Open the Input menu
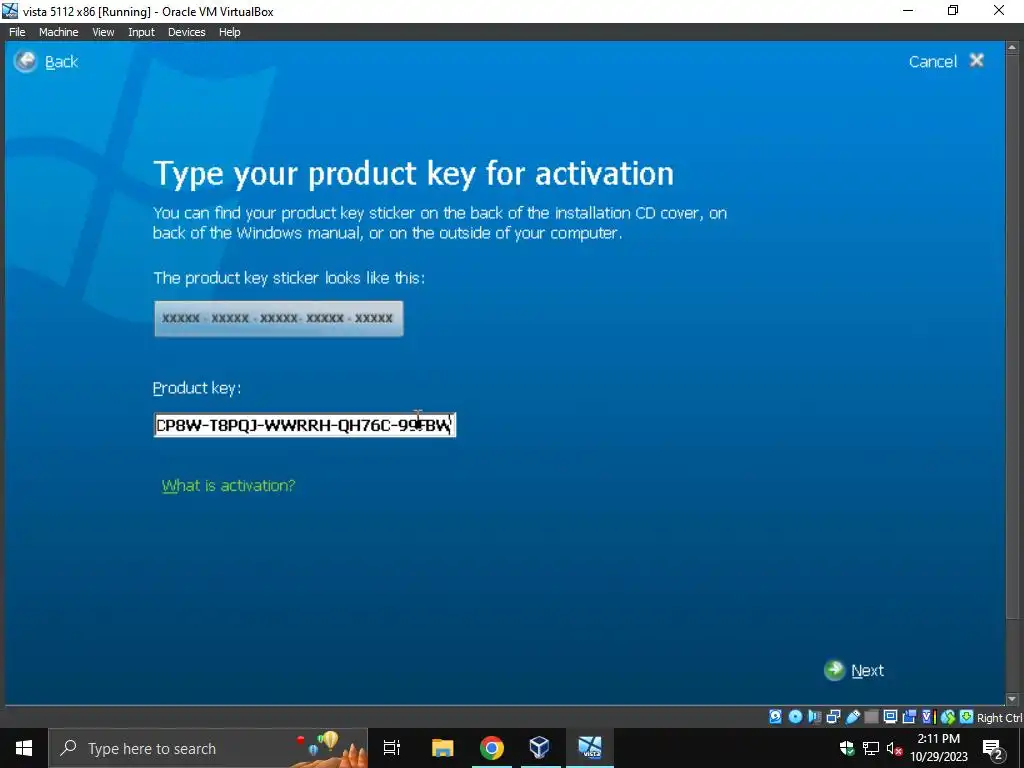This screenshot has width=1024, height=768. (141, 32)
